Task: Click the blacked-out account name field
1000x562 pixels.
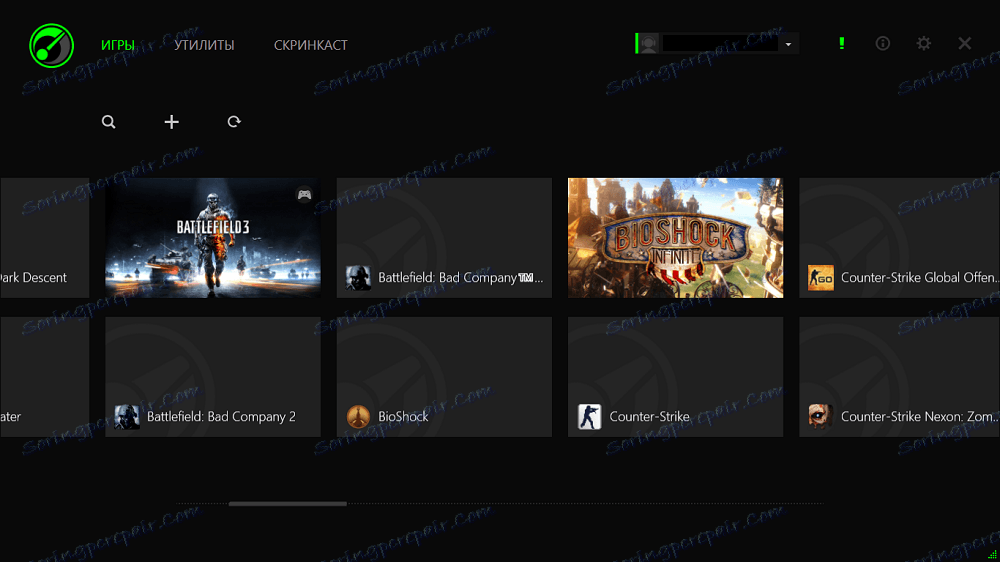Action: 720,43
